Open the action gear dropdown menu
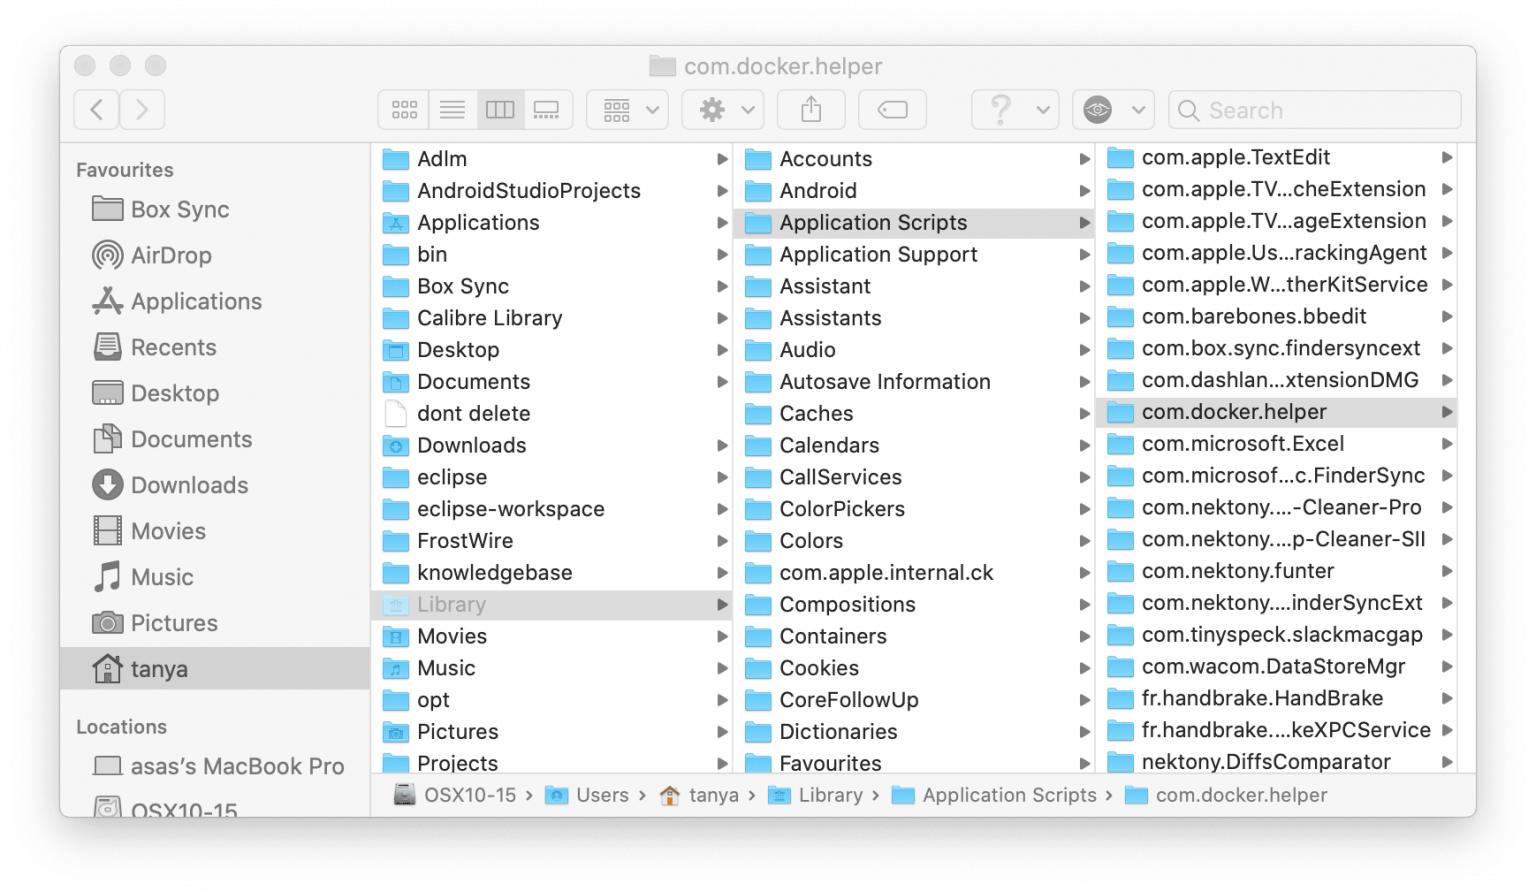Image resolution: width=1536 pixels, height=891 pixels. coord(723,109)
